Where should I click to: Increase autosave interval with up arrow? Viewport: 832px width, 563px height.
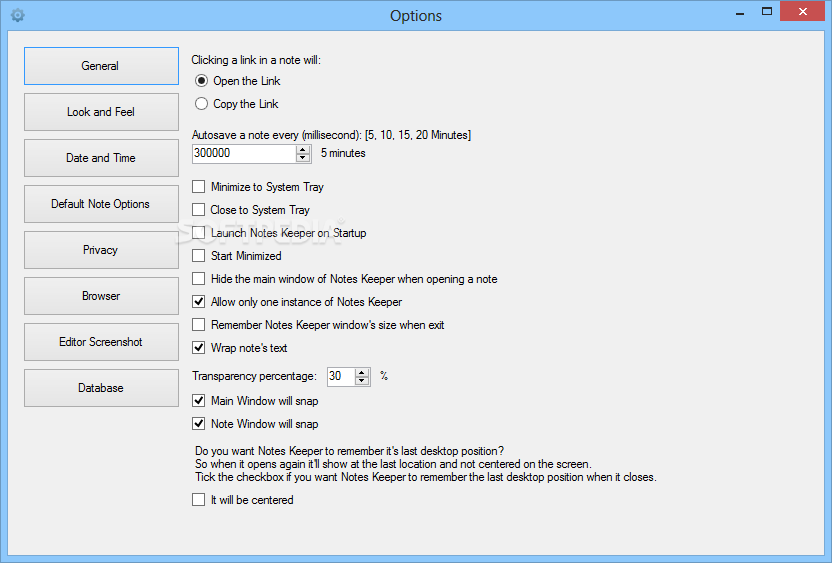pyautogui.click(x=303, y=150)
